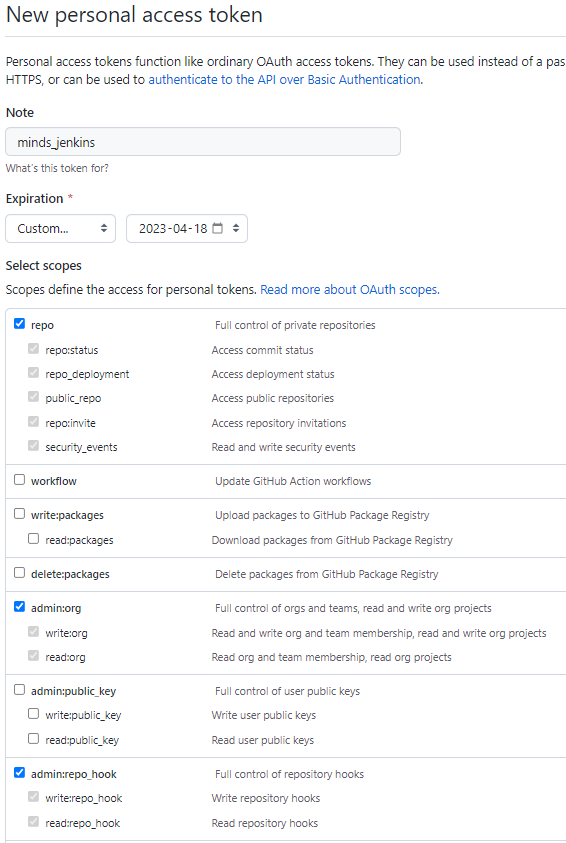566x843 pixels.
Task: Select the write:public_key checkbox
Action: coord(33,714)
